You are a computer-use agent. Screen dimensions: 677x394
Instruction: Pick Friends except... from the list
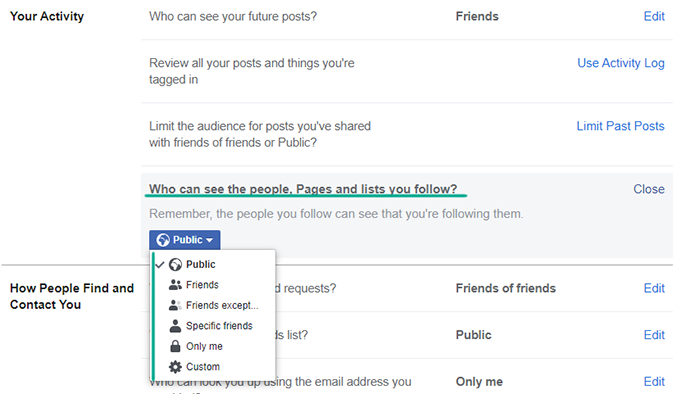222,305
